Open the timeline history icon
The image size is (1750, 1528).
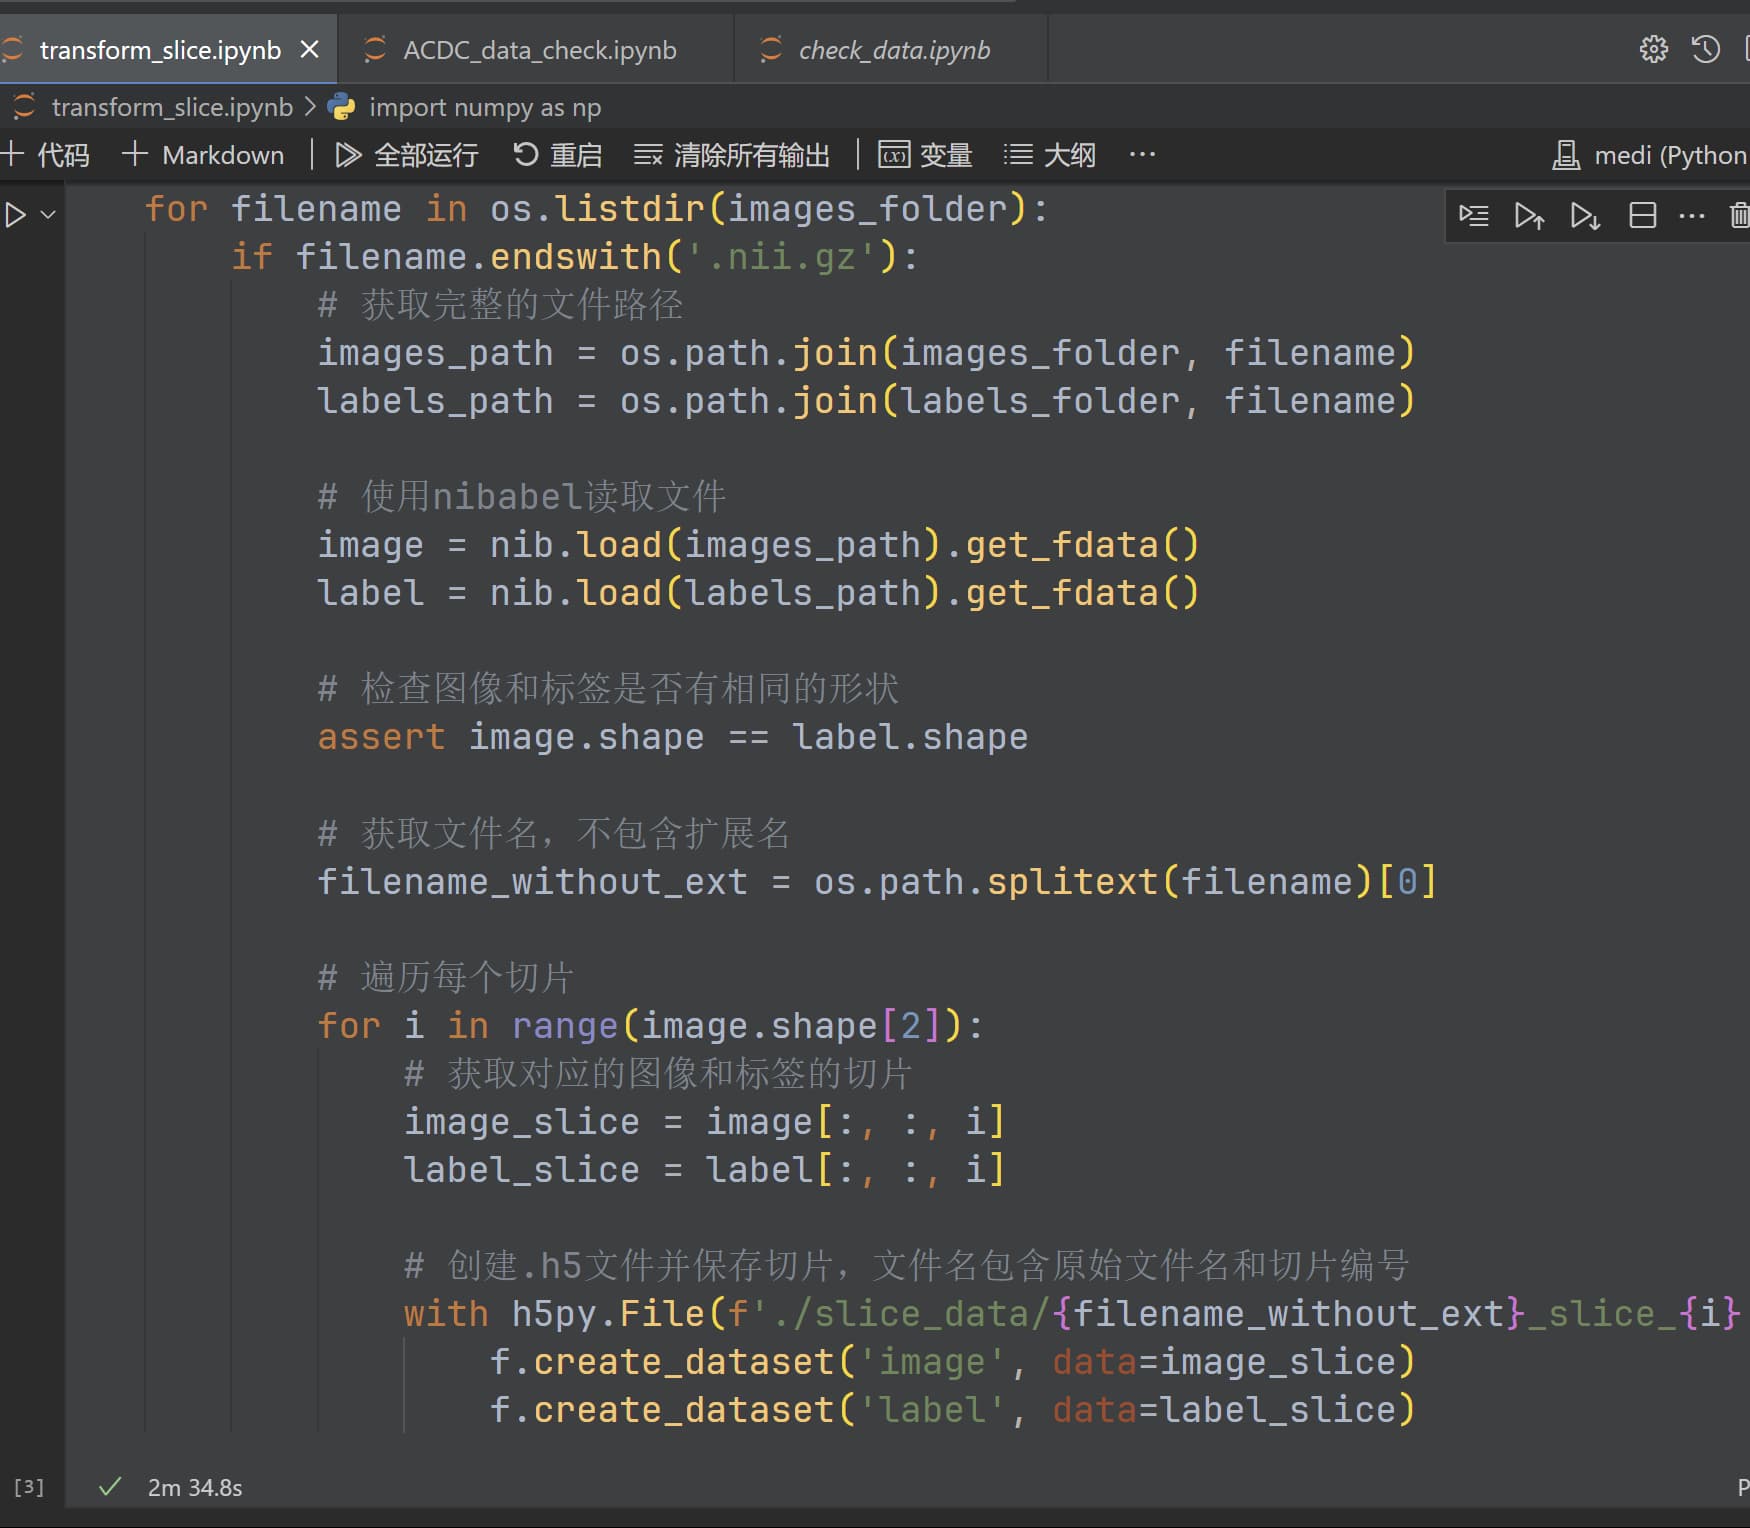1705,49
